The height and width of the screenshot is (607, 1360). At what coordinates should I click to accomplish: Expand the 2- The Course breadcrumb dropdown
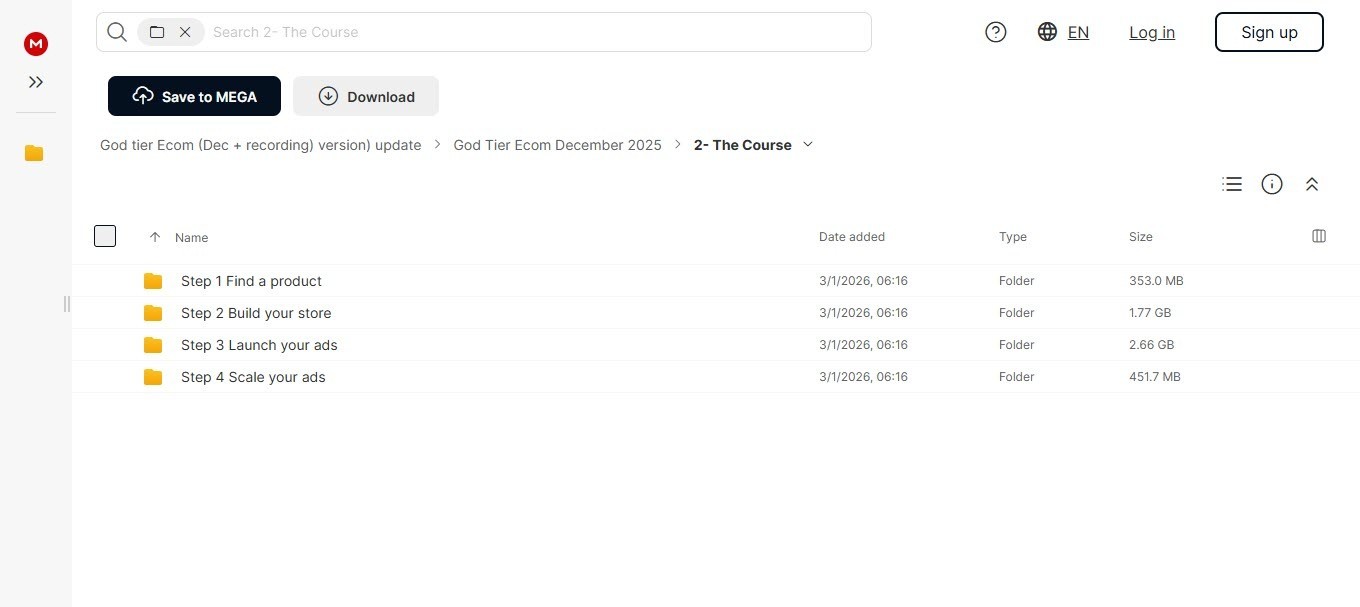(x=808, y=144)
